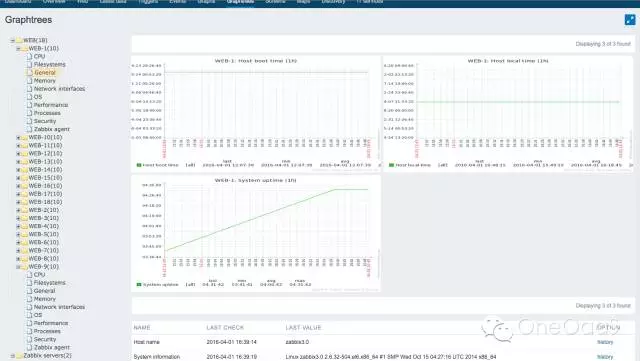
Task: Click the System information cell in table
Action: tap(157, 357)
